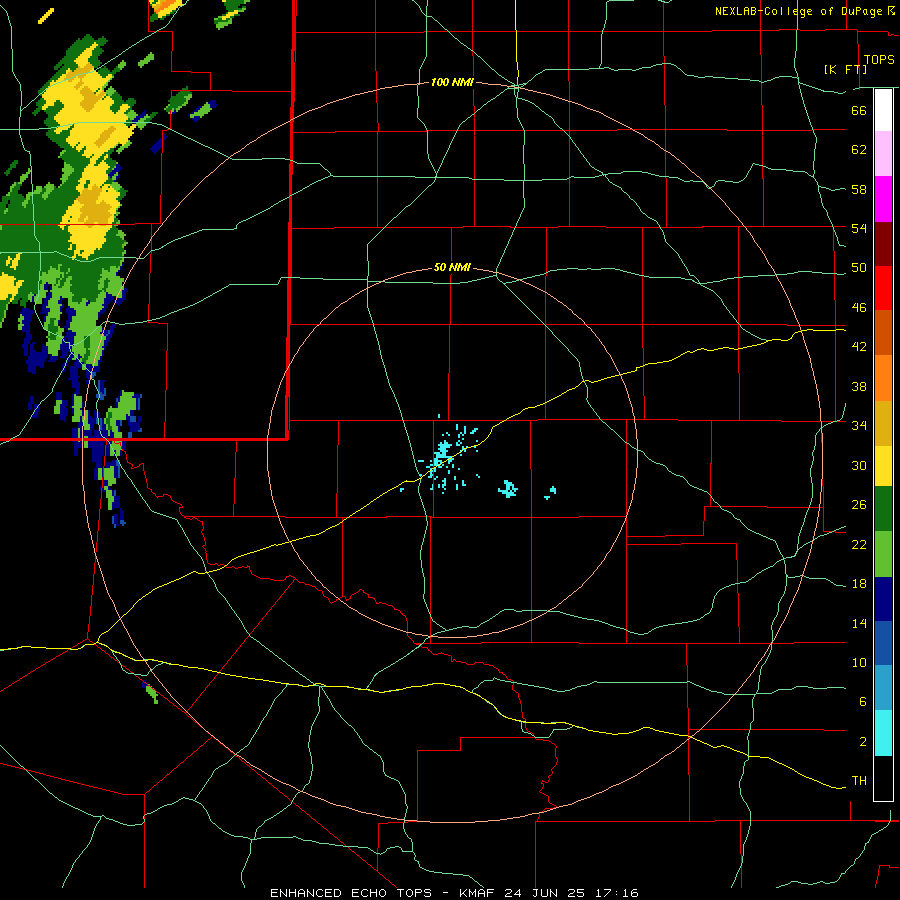Click the 'ENHANCED ECHO TOPS - KMAF' caption

click(x=381, y=893)
